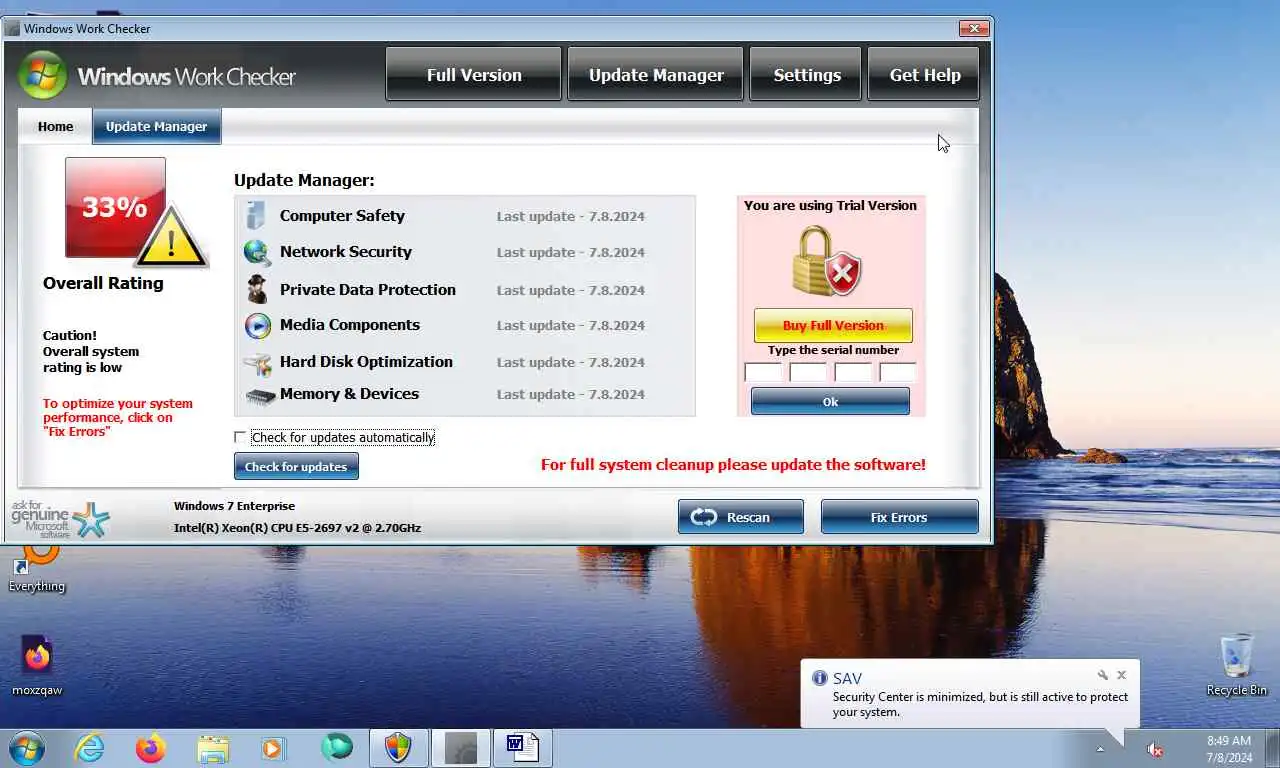
Task: Click the info icon in SAV balloon
Action: (x=820, y=678)
